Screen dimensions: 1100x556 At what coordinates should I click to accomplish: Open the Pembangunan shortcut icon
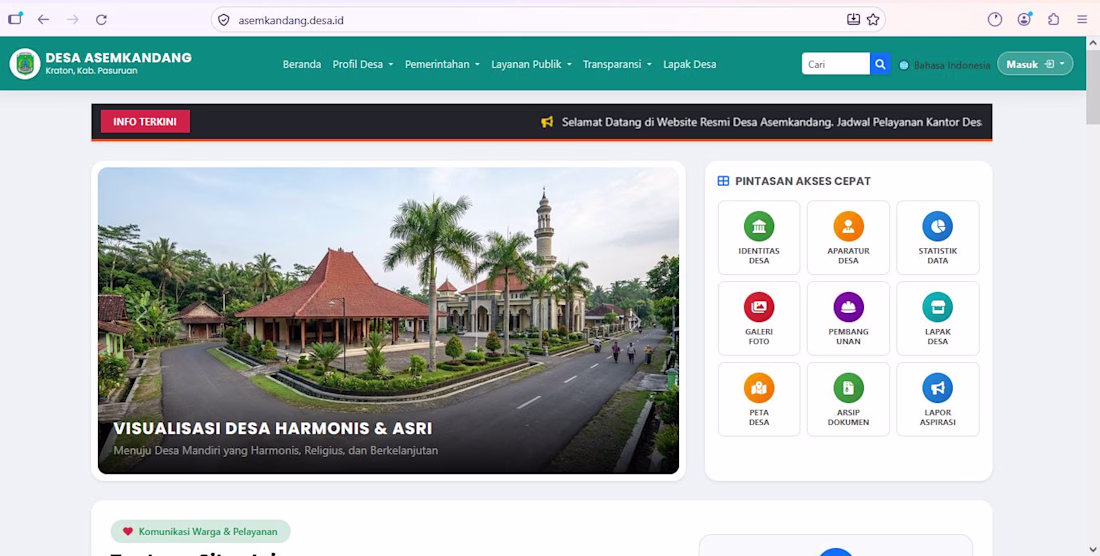848,307
